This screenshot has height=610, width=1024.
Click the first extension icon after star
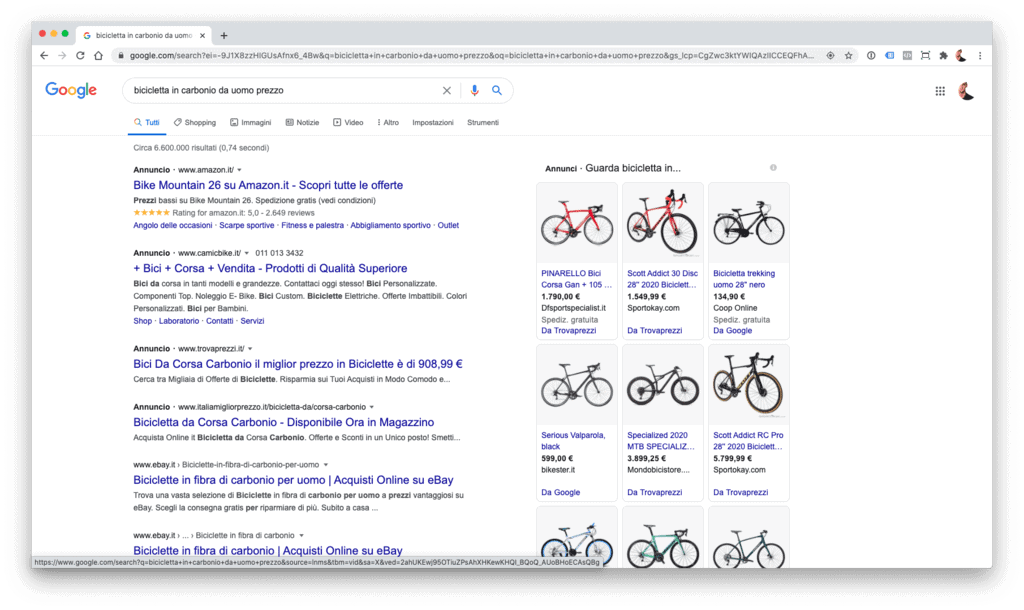pyautogui.click(x=871, y=56)
